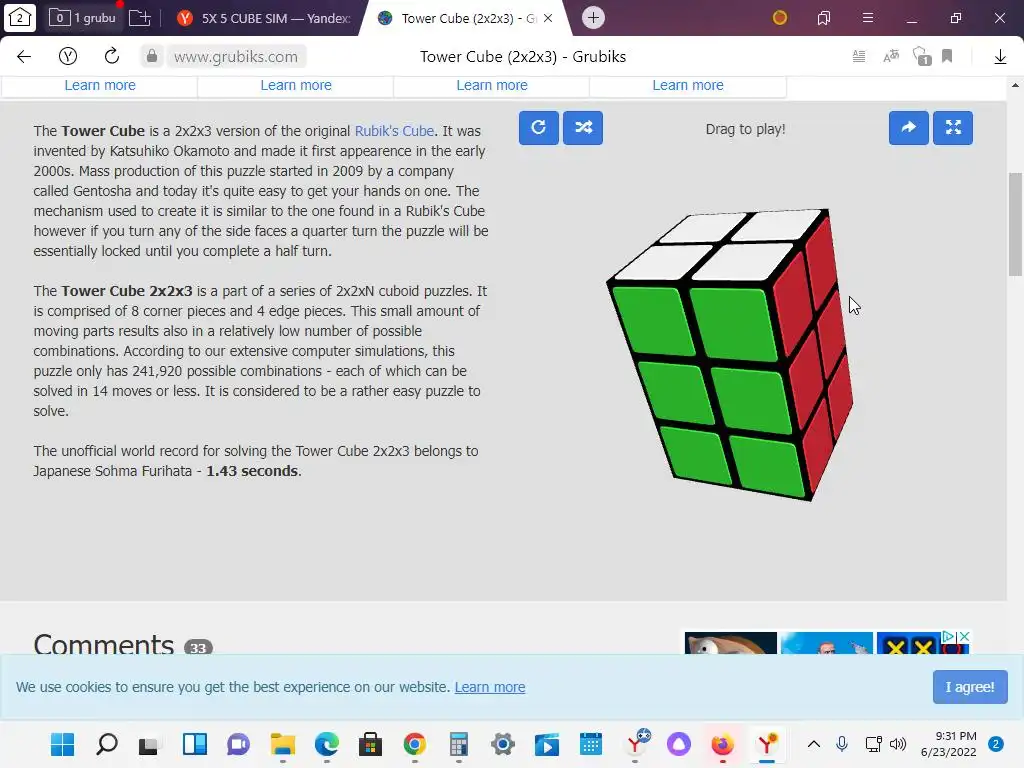
Task: Reload the Grubiks page
Action: click(112, 56)
